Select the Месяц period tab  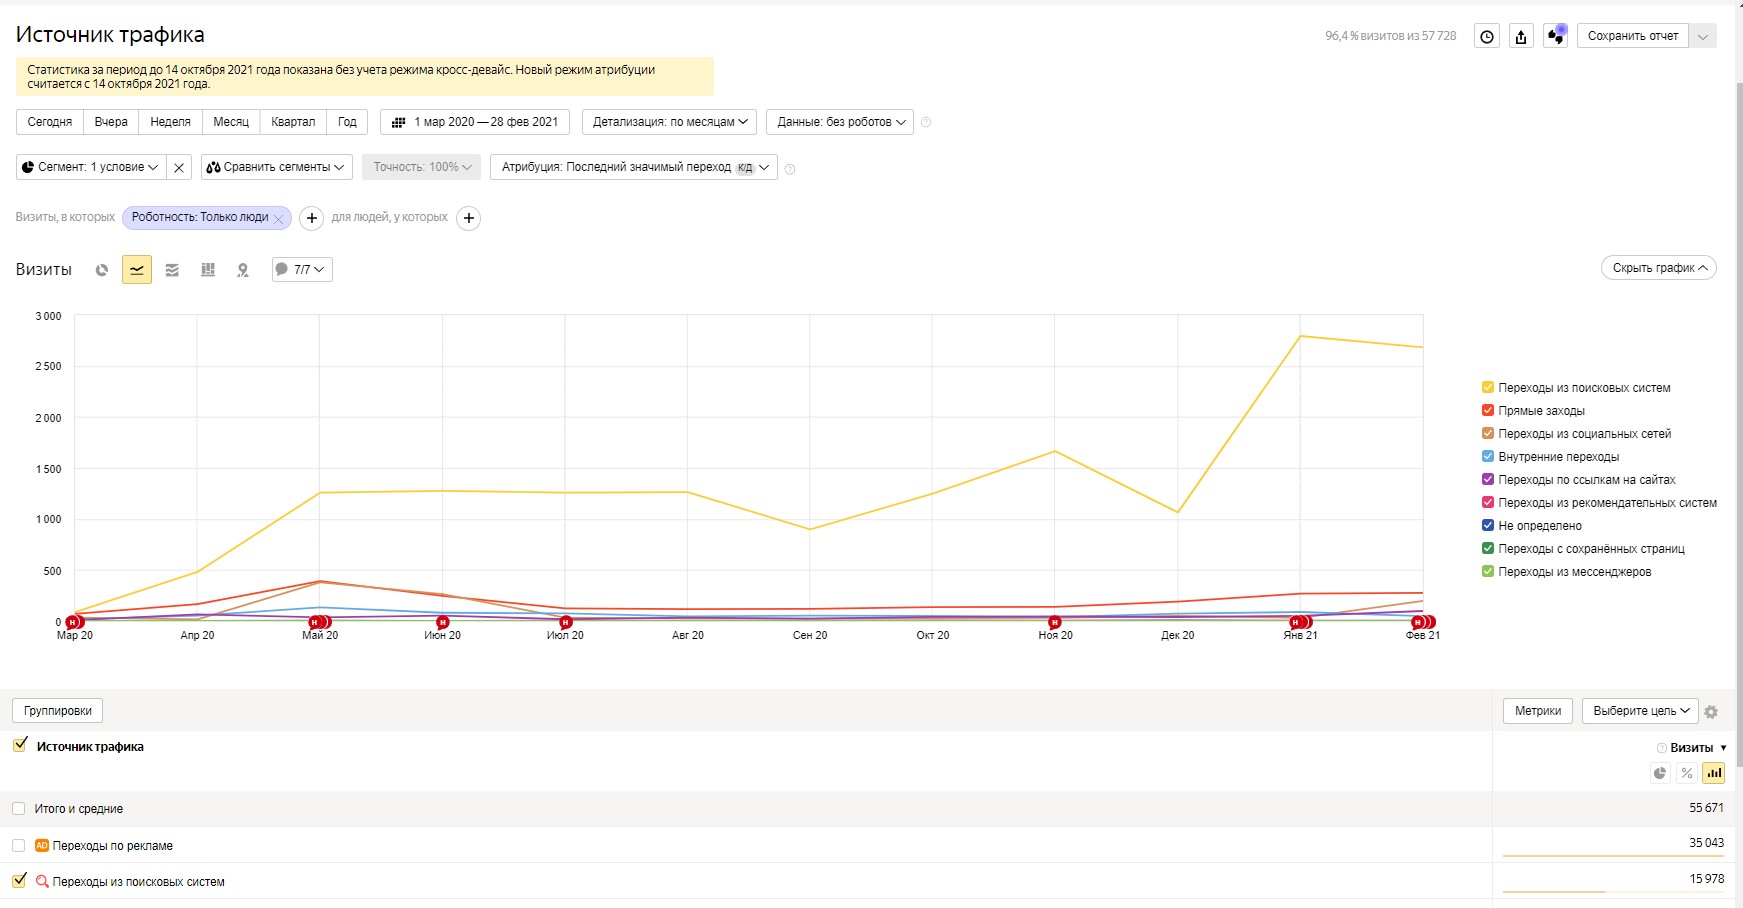point(231,122)
